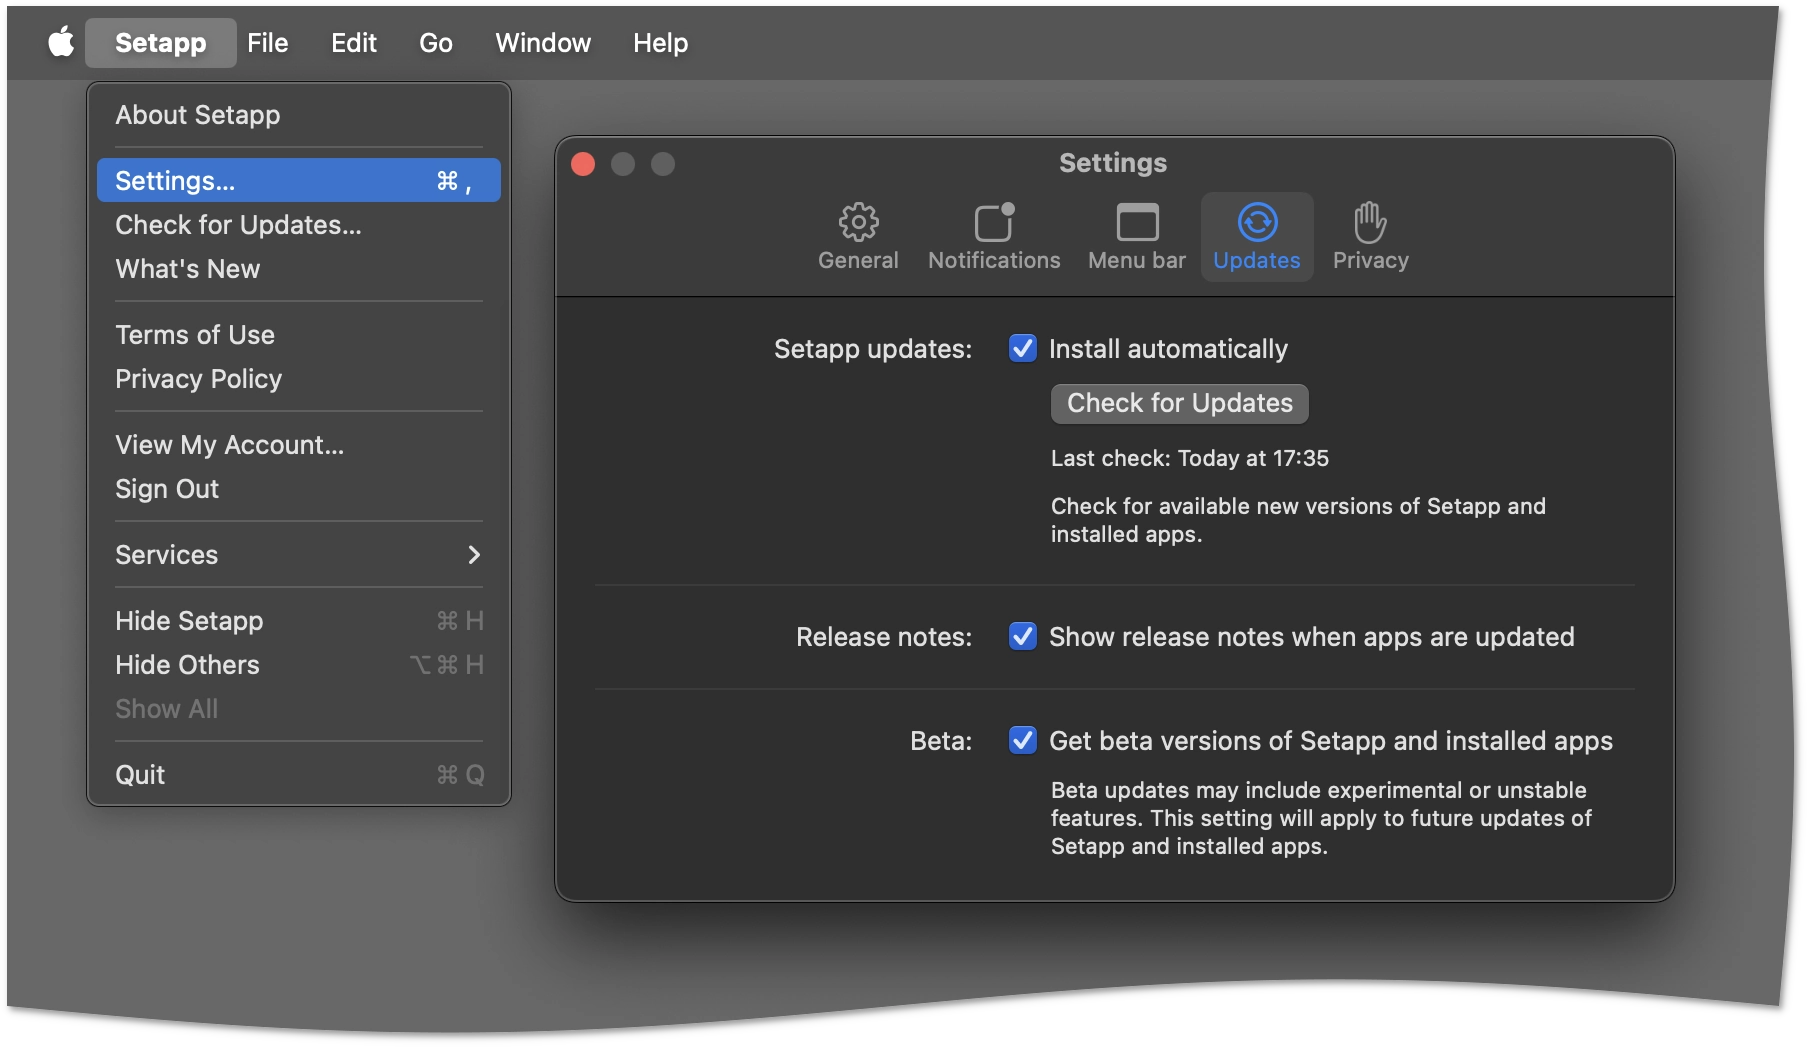Screen dimensions: 1807x1047
Task: Click the 'Beta:' label
Action: [940, 741]
